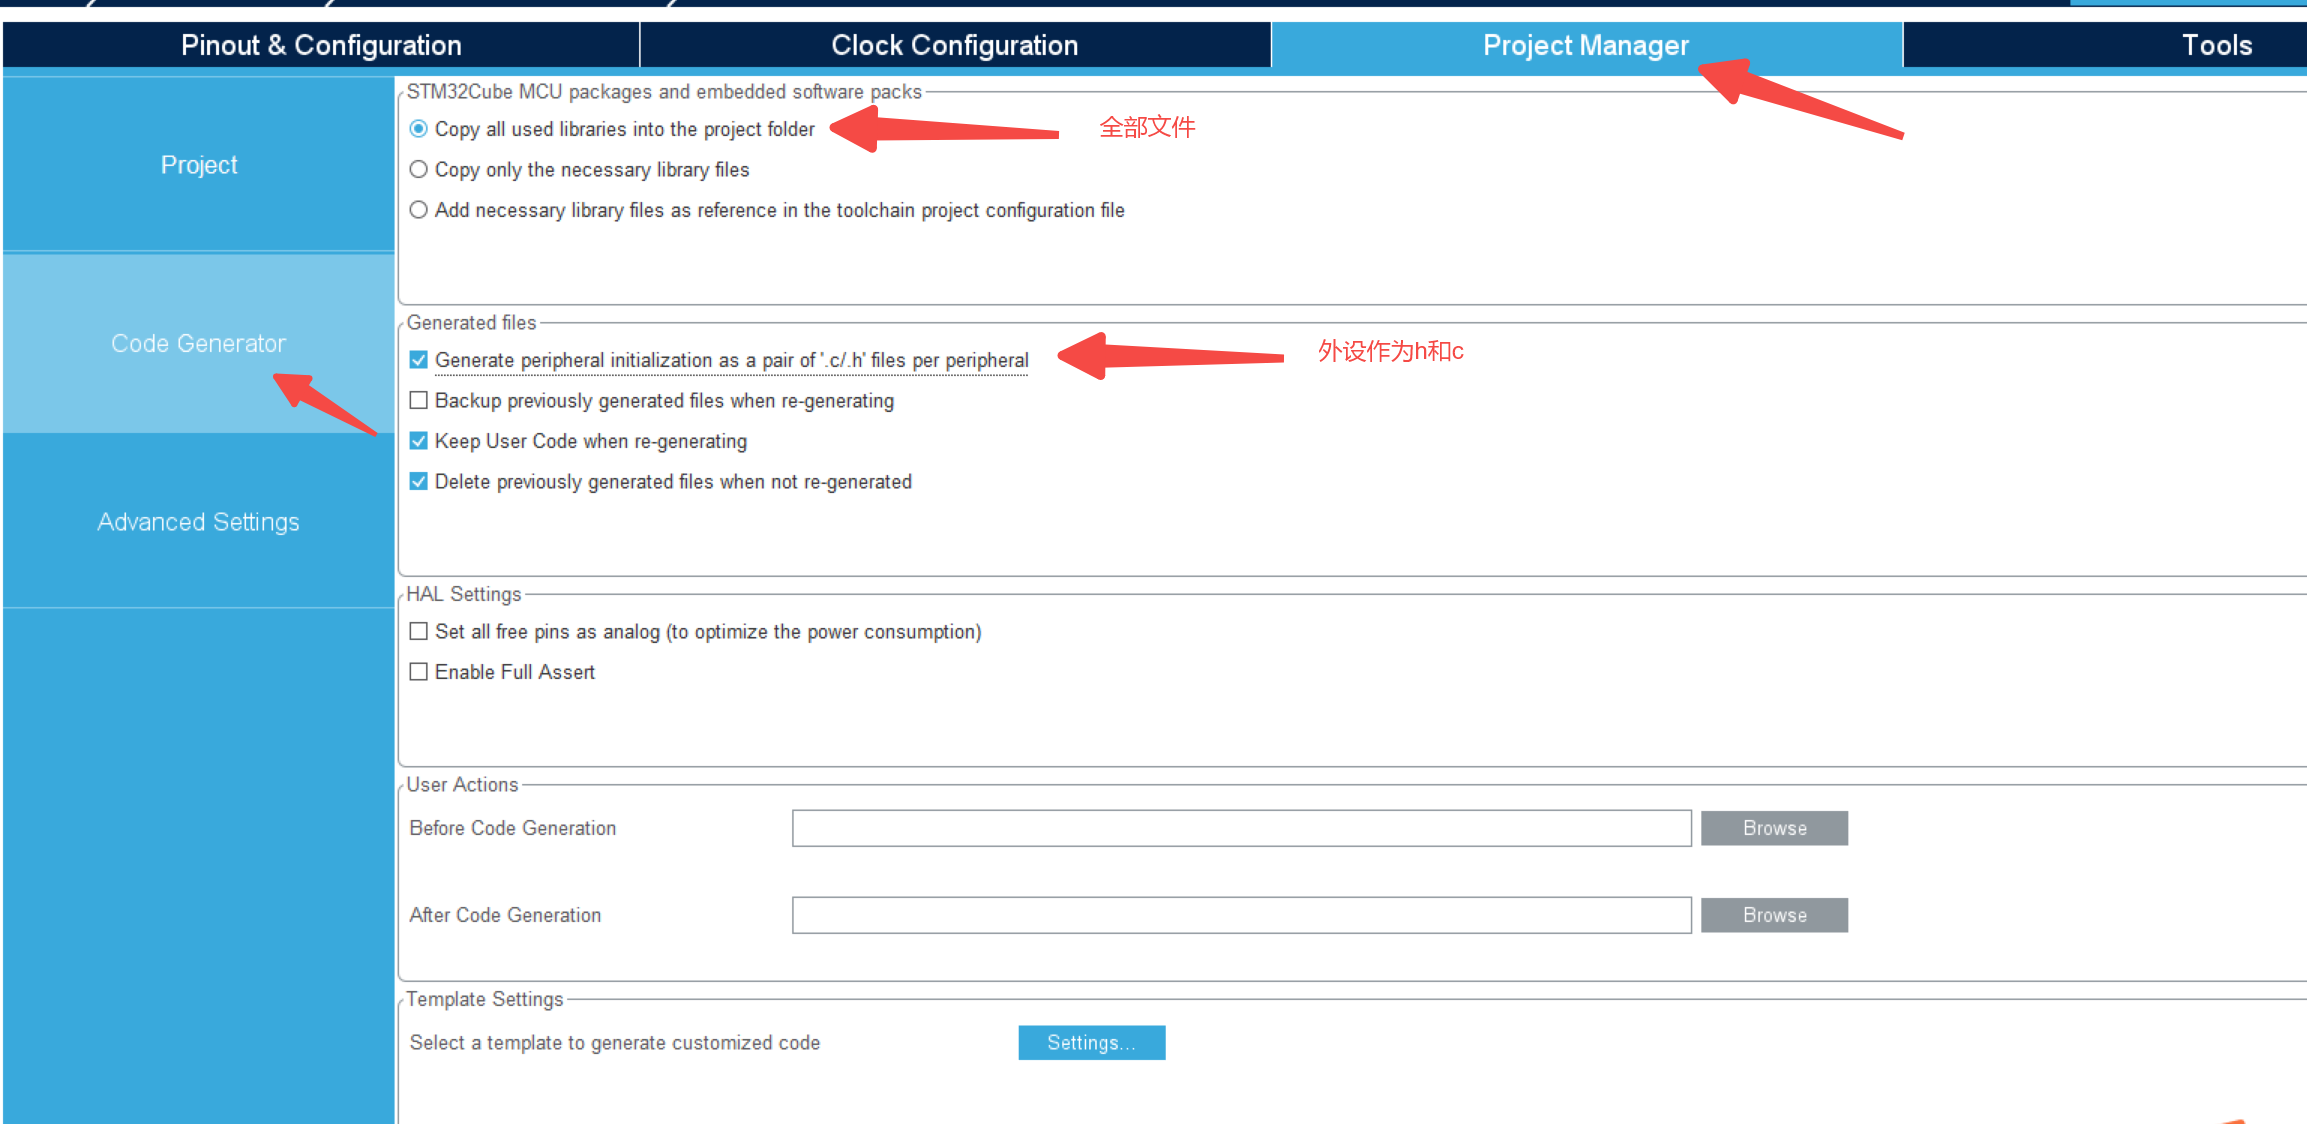Select Advanced Settings panel icon

click(199, 522)
